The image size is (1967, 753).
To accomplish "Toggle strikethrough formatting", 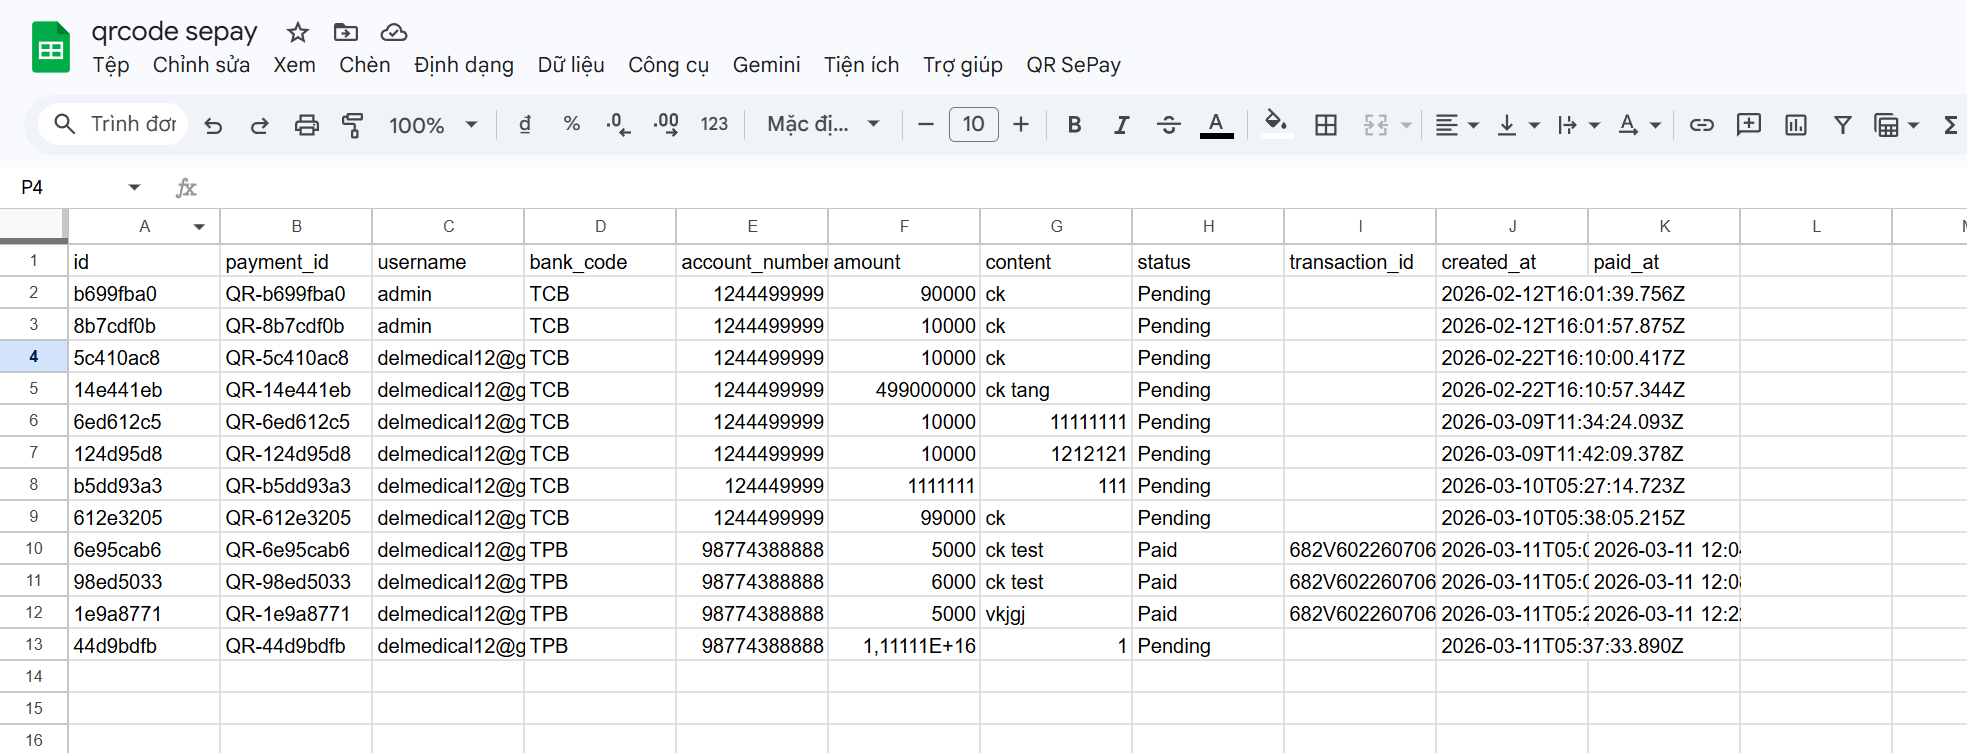I will pos(1168,125).
